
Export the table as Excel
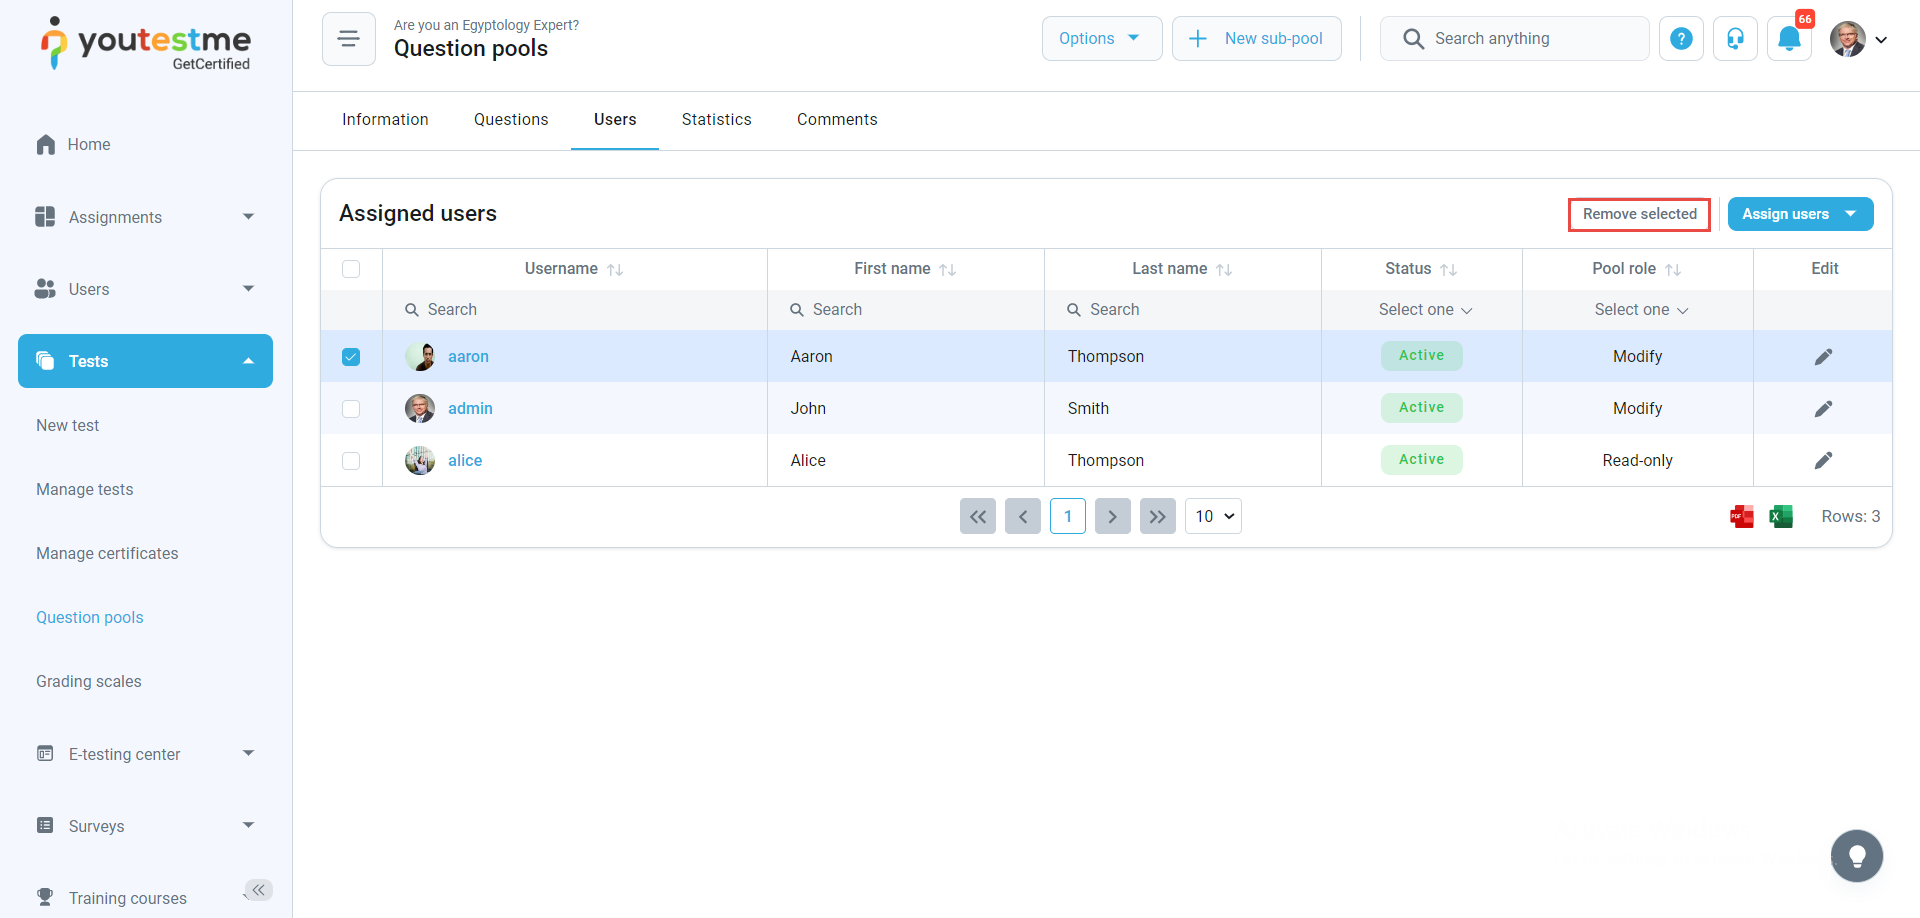point(1780,516)
